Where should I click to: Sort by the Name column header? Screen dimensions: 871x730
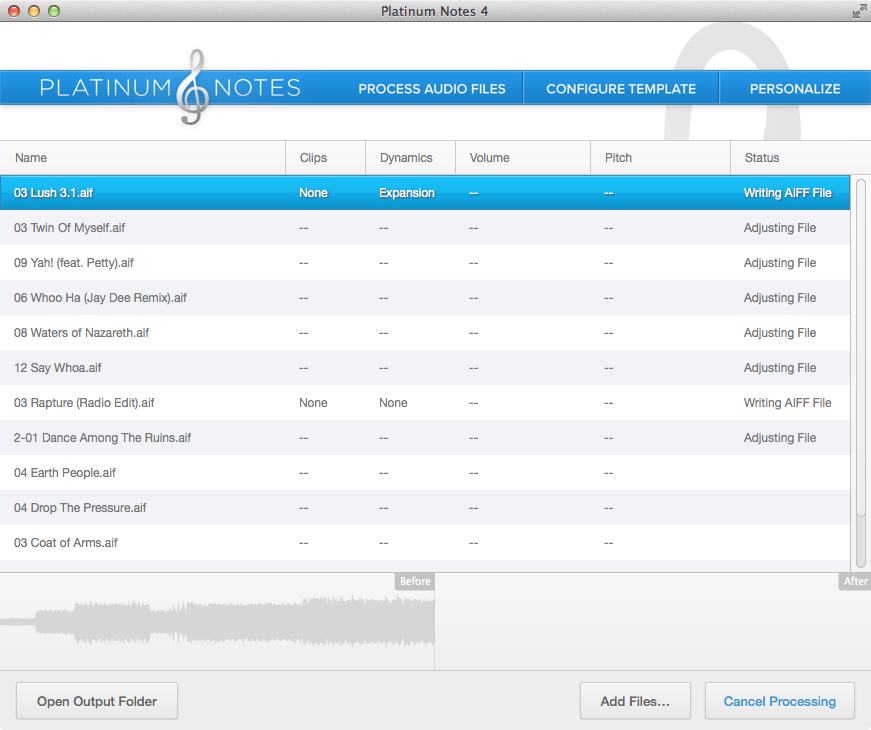pos(143,158)
